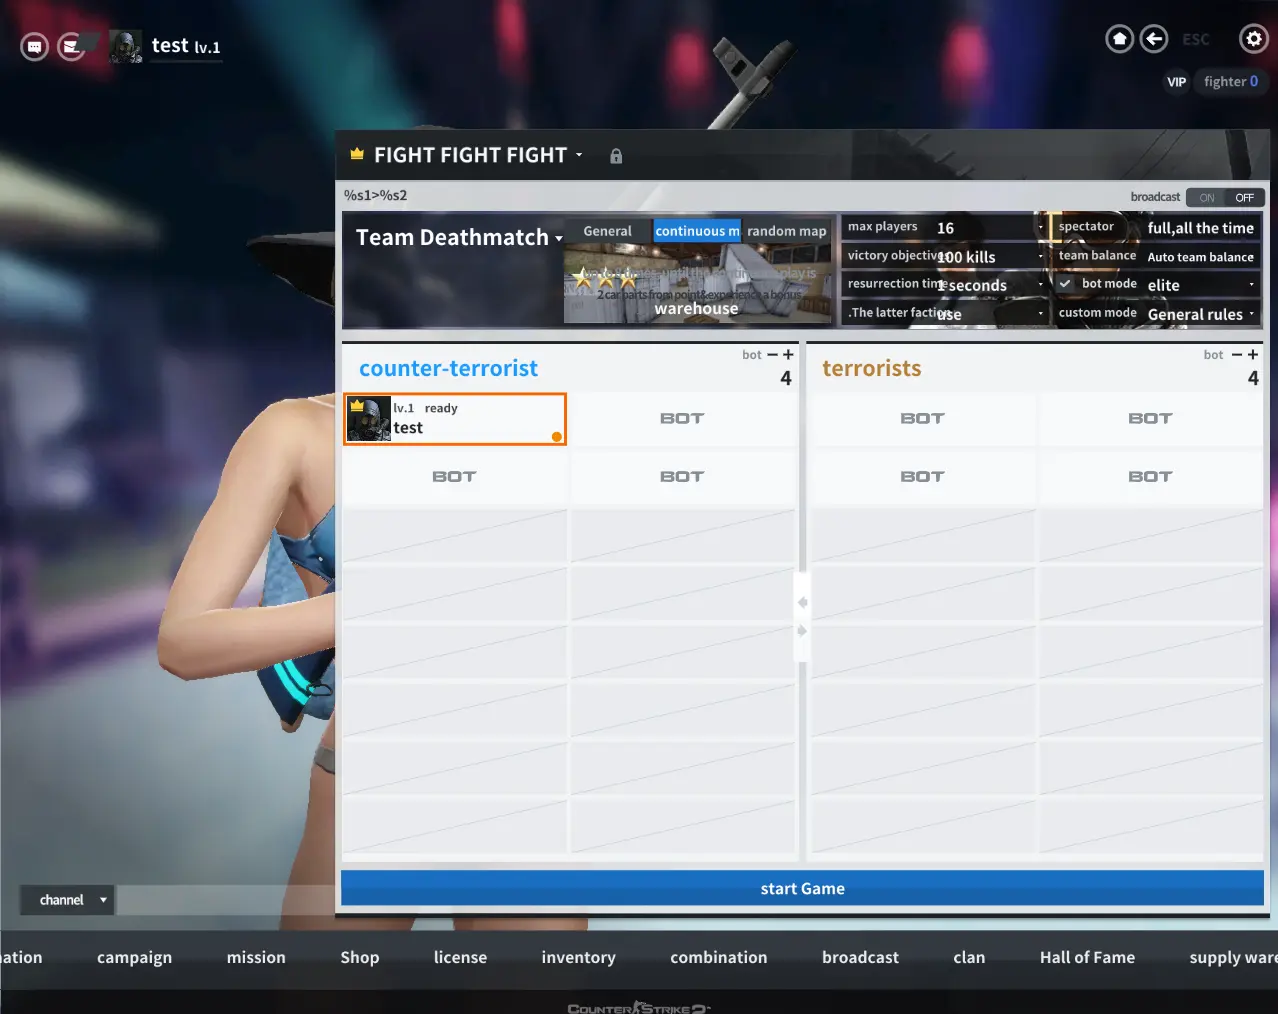The width and height of the screenshot is (1278, 1014).
Task: Click the fighter 0 points label
Action: click(1231, 81)
